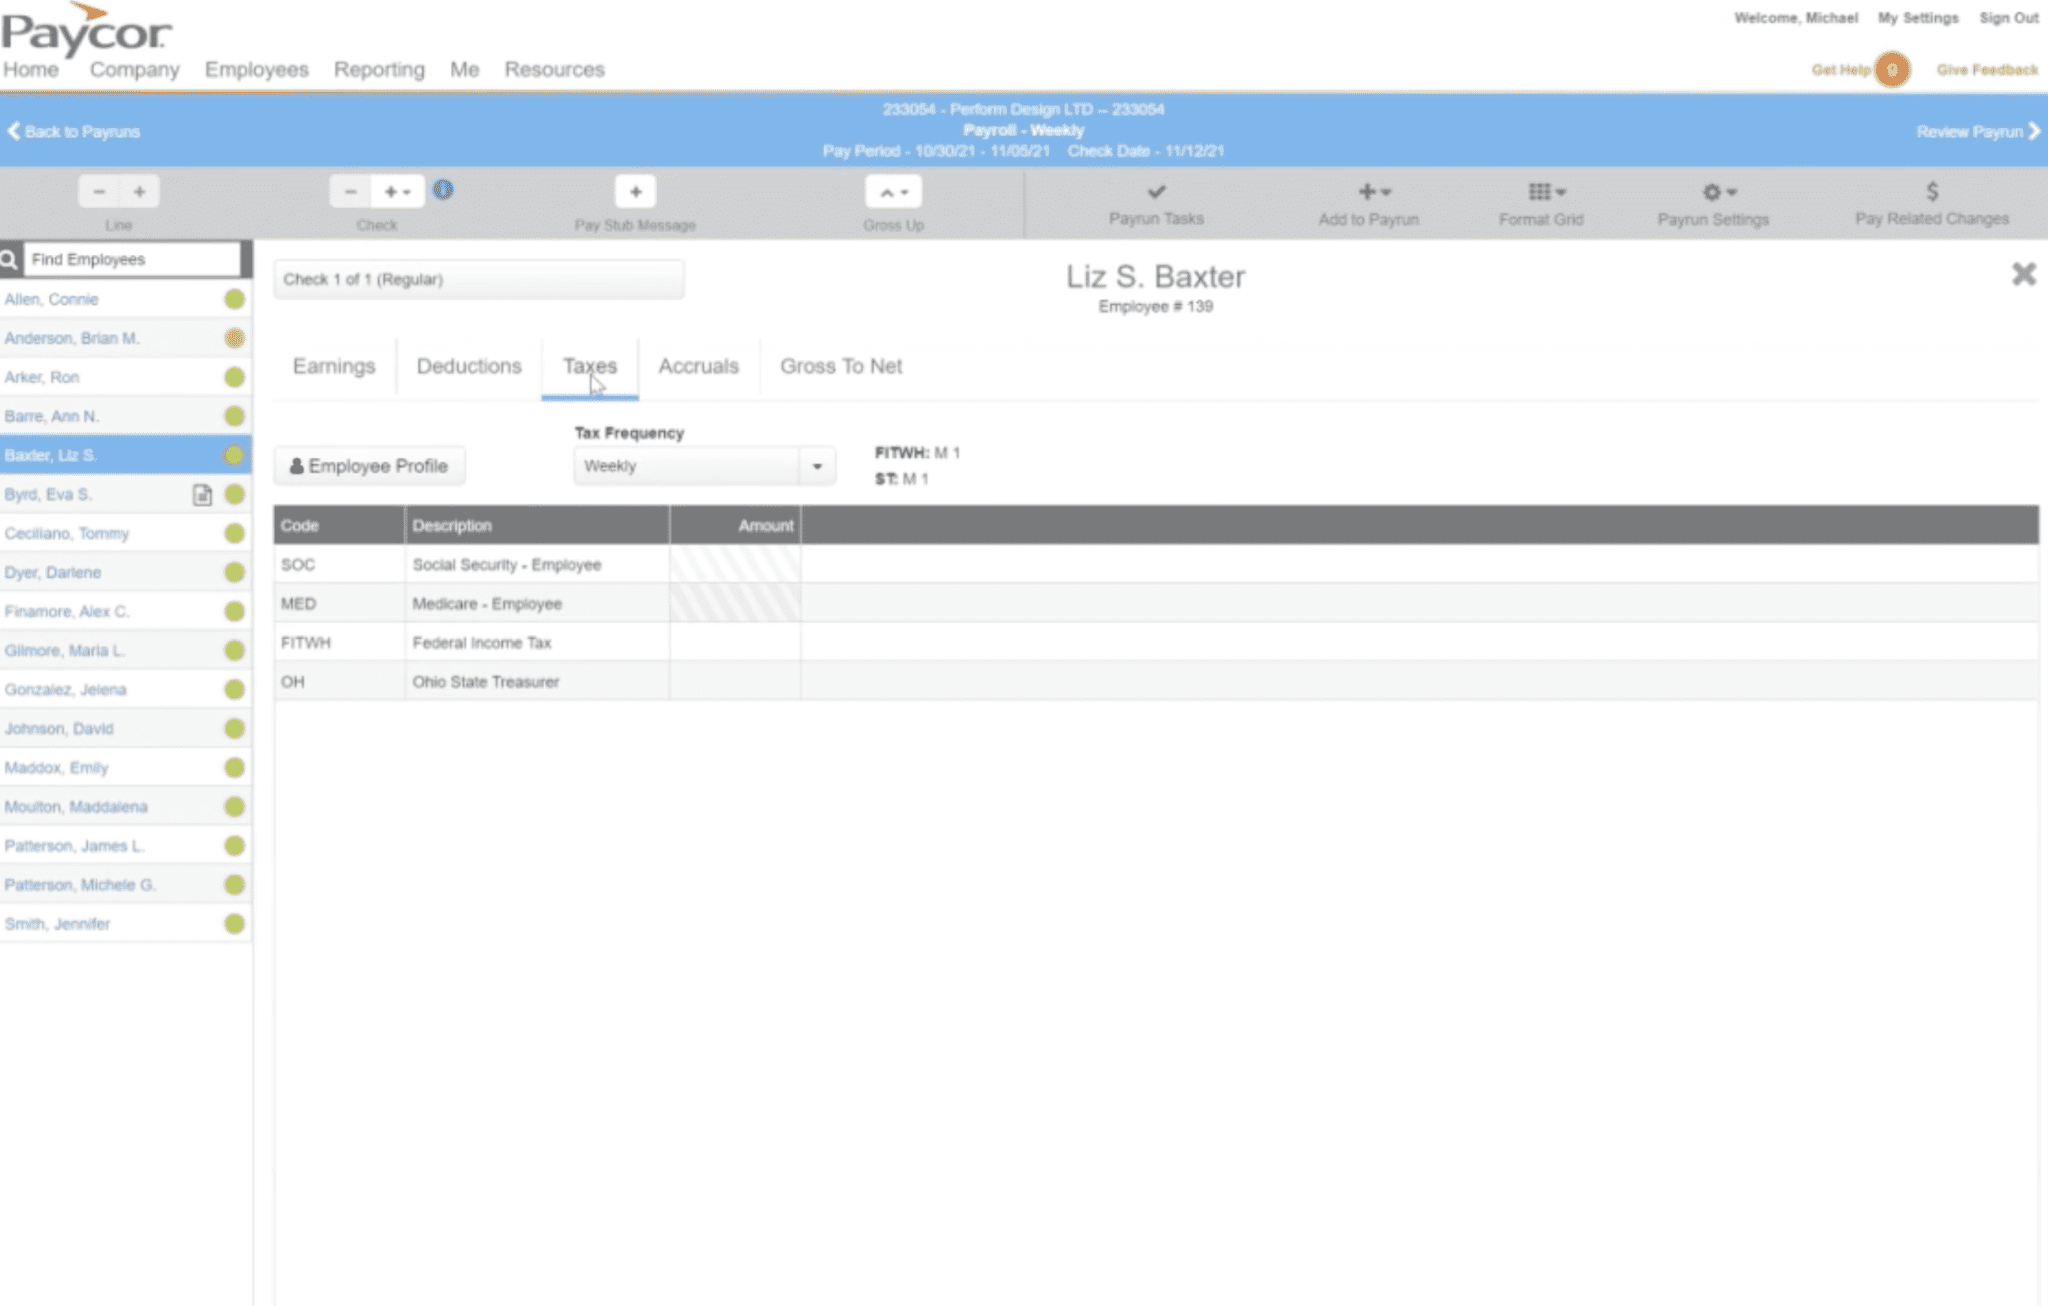2048x1306 pixels.
Task: Click the Add to Payrun plus icon
Action: 1368,191
